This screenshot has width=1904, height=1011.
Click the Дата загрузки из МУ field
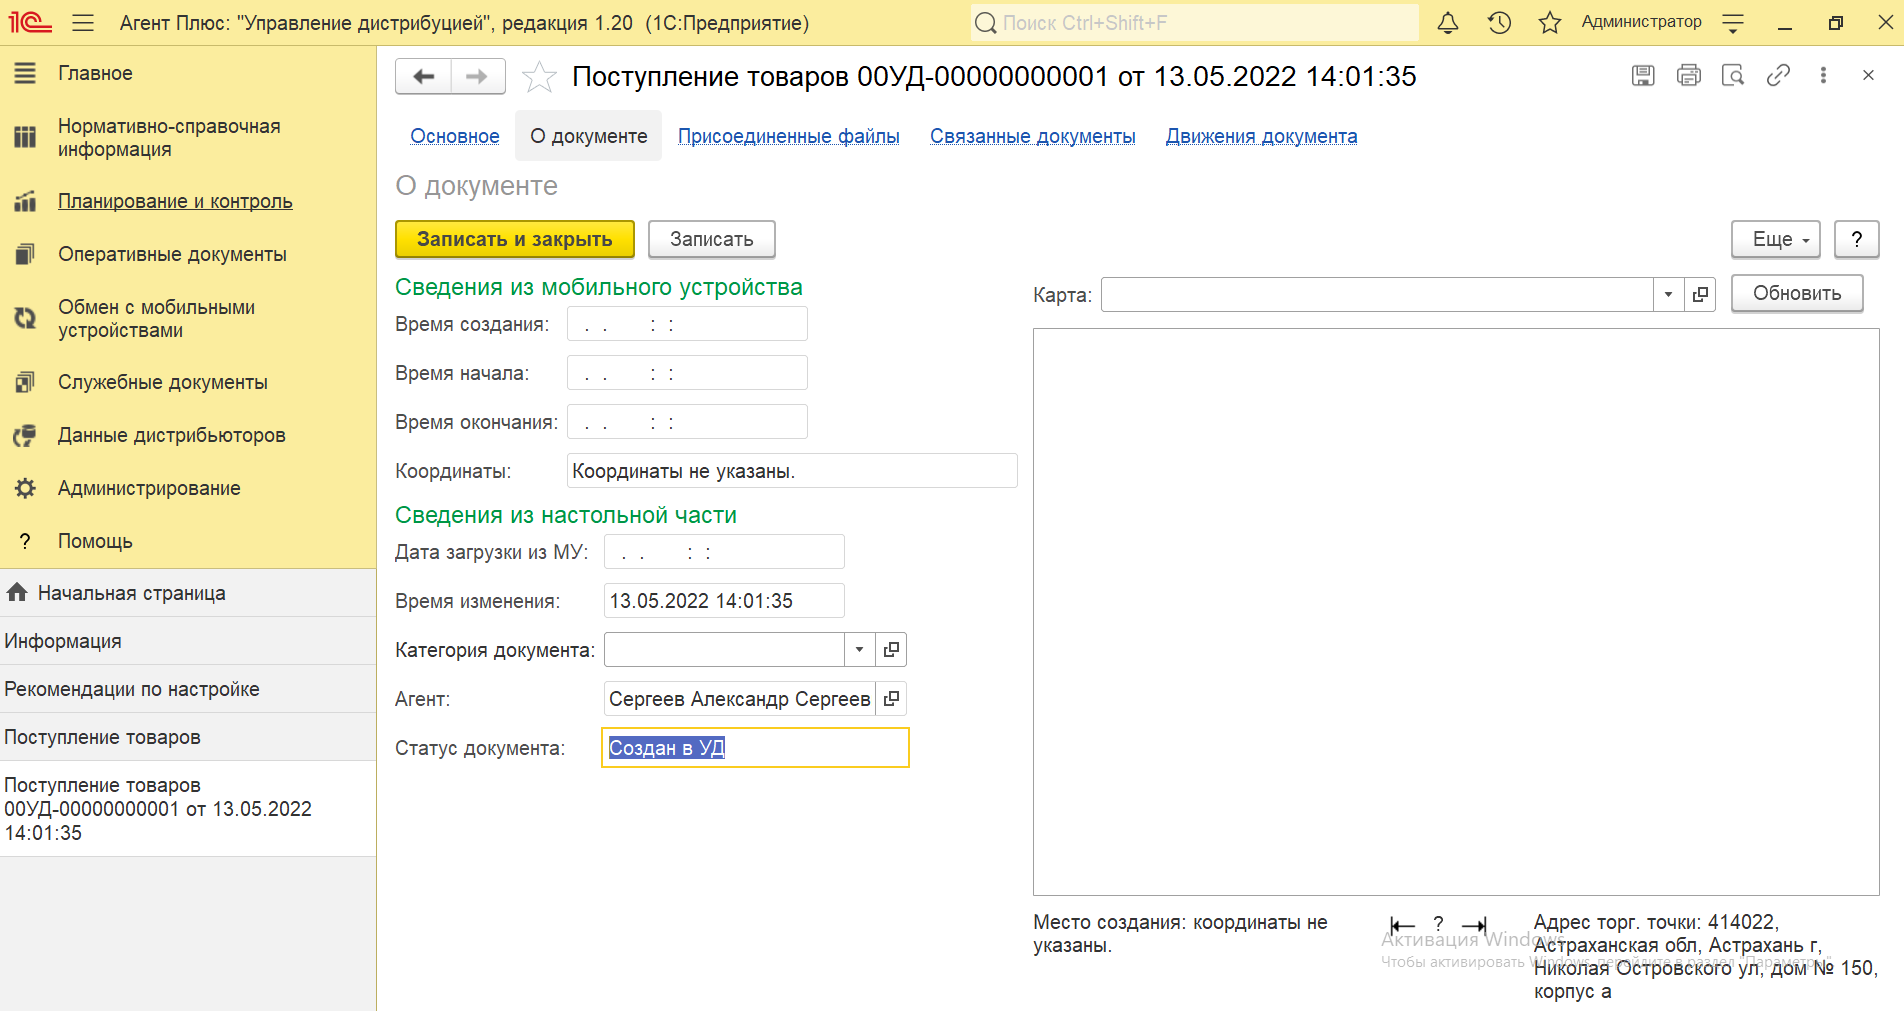click(724, 552)
